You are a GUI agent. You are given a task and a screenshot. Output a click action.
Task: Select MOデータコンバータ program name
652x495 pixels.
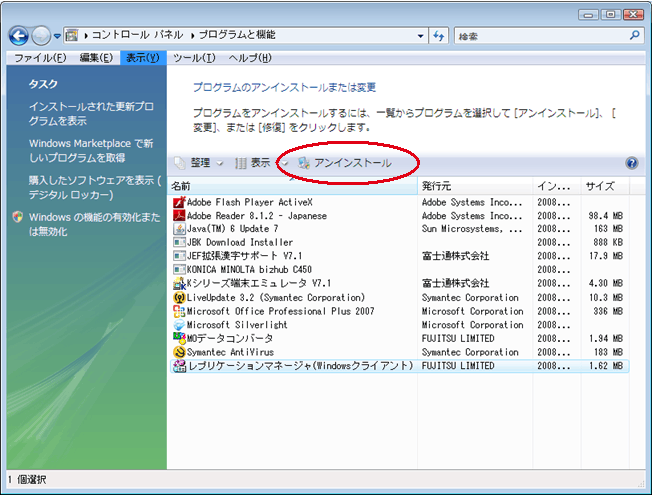[230, 338]
